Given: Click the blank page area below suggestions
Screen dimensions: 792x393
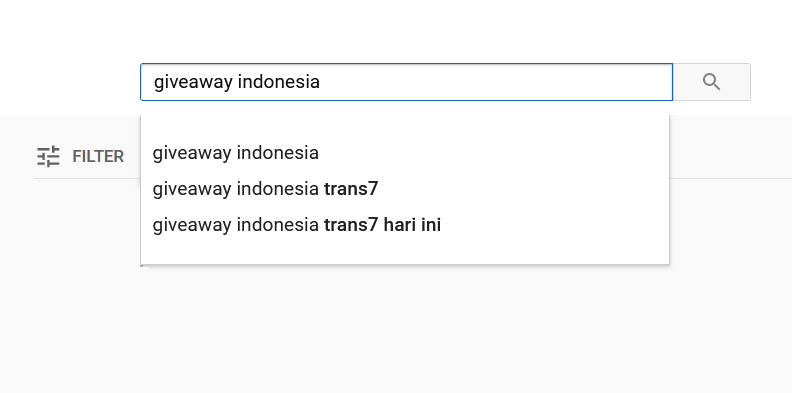Looking at the screenshot, I should coord(404,328).
